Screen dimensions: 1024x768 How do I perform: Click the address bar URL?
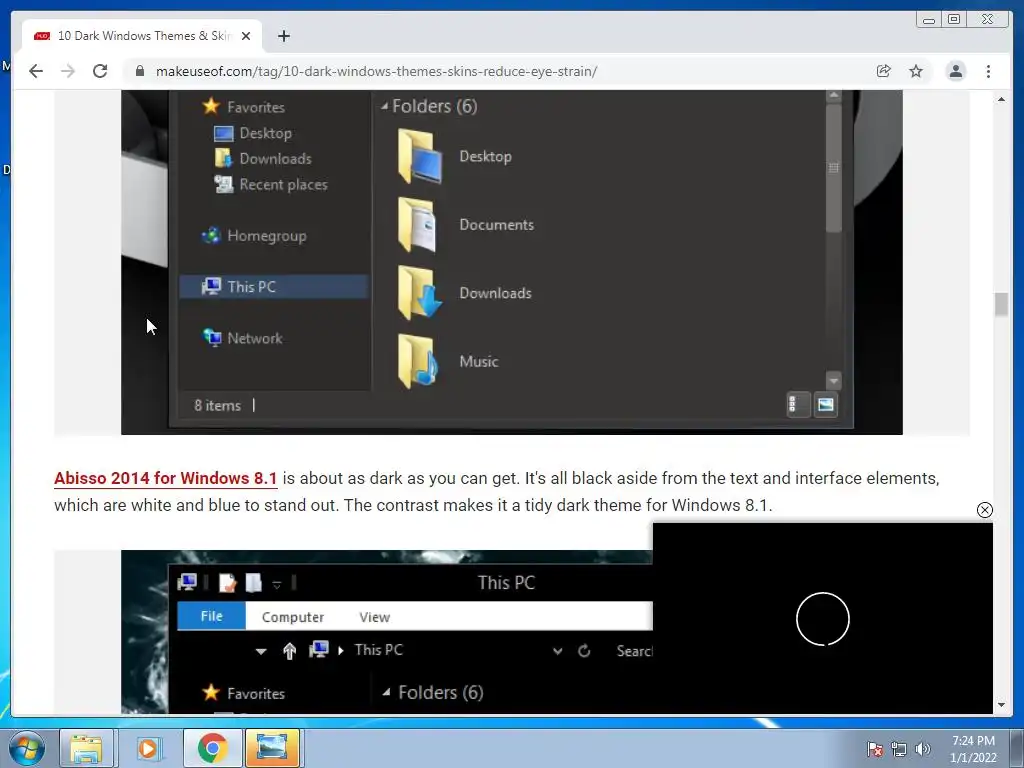pyautogui.click(x=376, y=71)
